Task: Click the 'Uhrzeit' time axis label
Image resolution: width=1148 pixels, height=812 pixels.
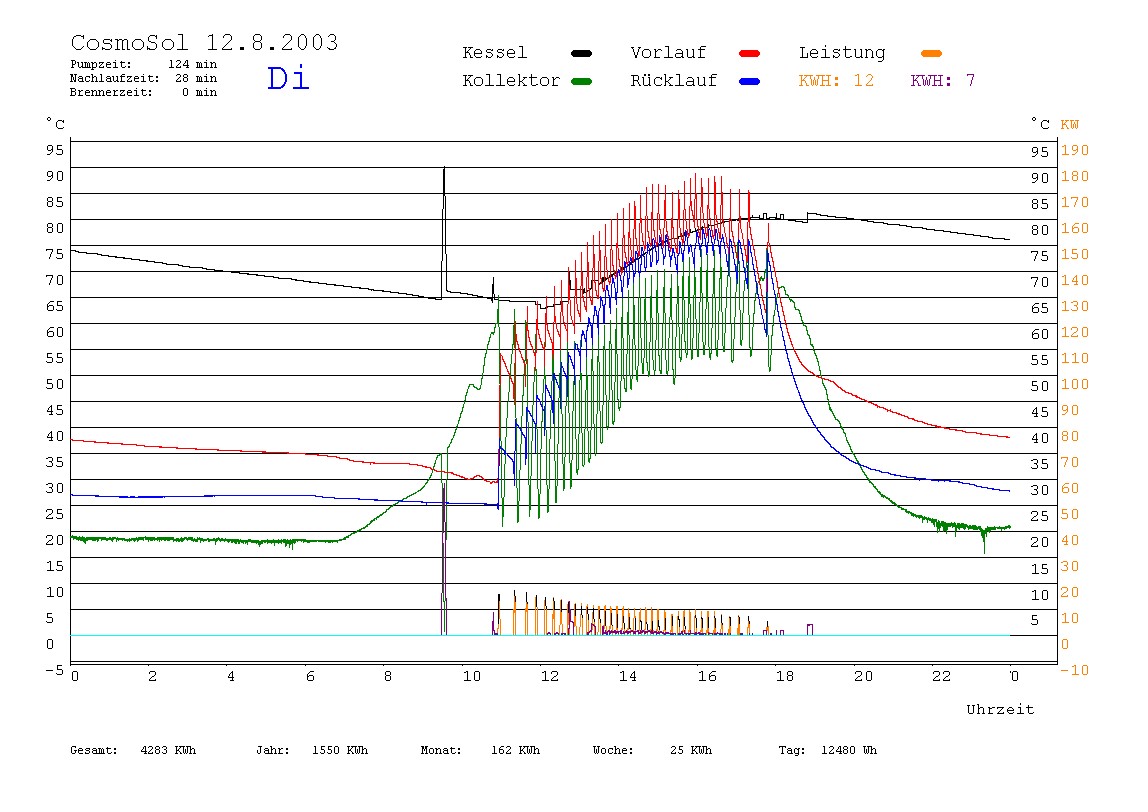Action: click(1000, 709)
